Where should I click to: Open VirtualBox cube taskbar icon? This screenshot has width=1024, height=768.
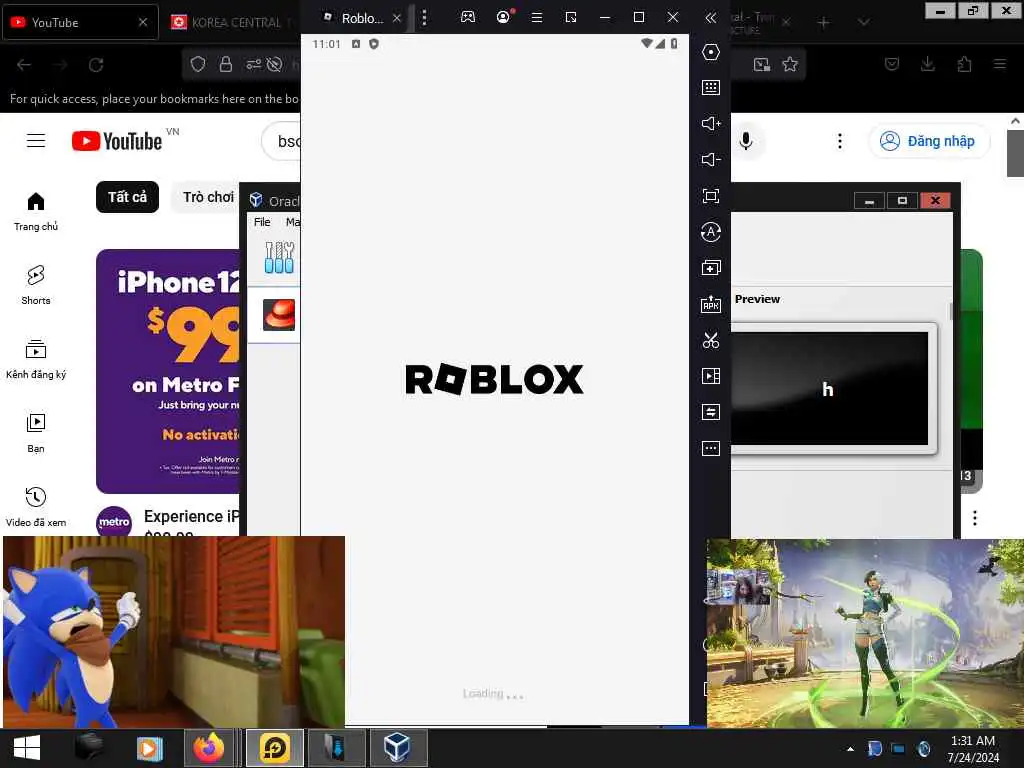tap(398, 748)
